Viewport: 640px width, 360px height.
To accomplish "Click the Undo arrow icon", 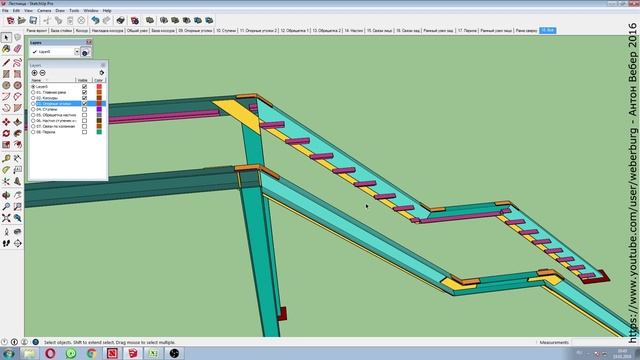I will (95, 20).
